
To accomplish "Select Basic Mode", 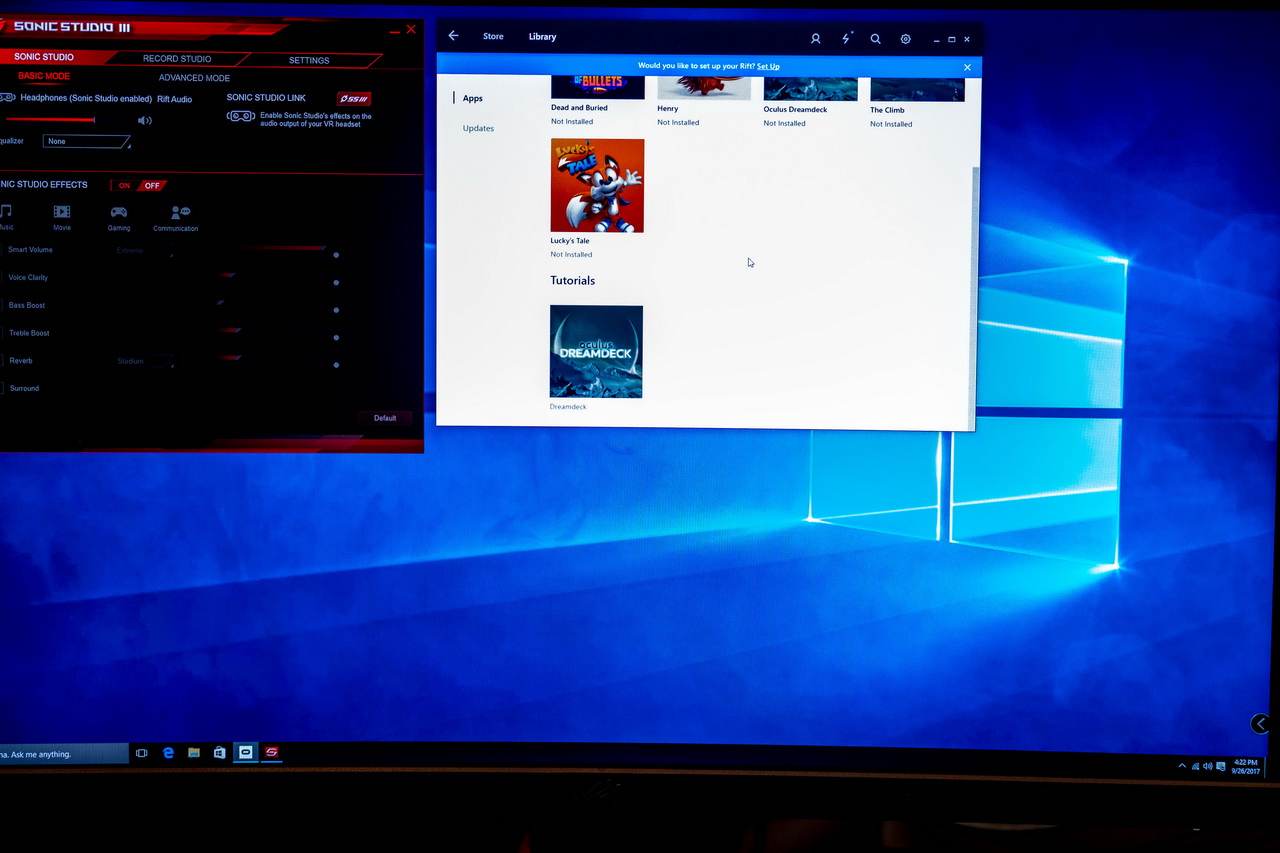I will tap(44, 76).
